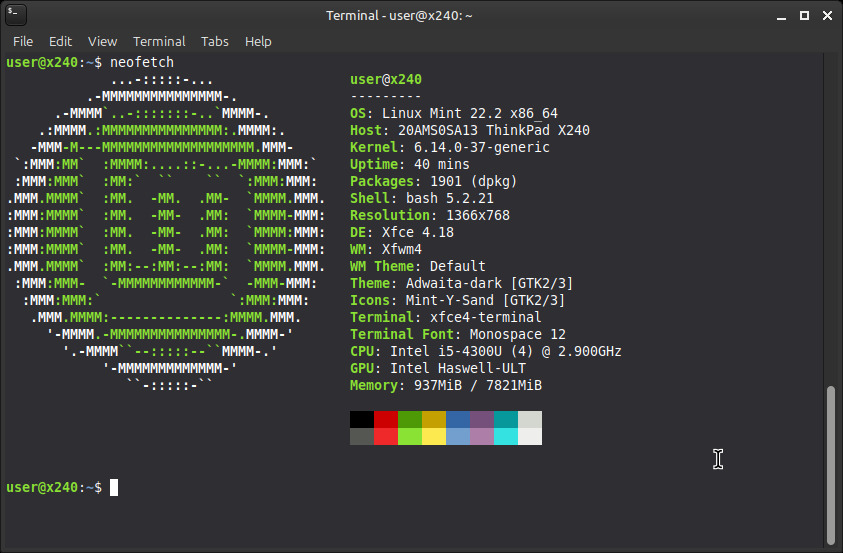
Task: Click the dark red color block
Action: 386,419
